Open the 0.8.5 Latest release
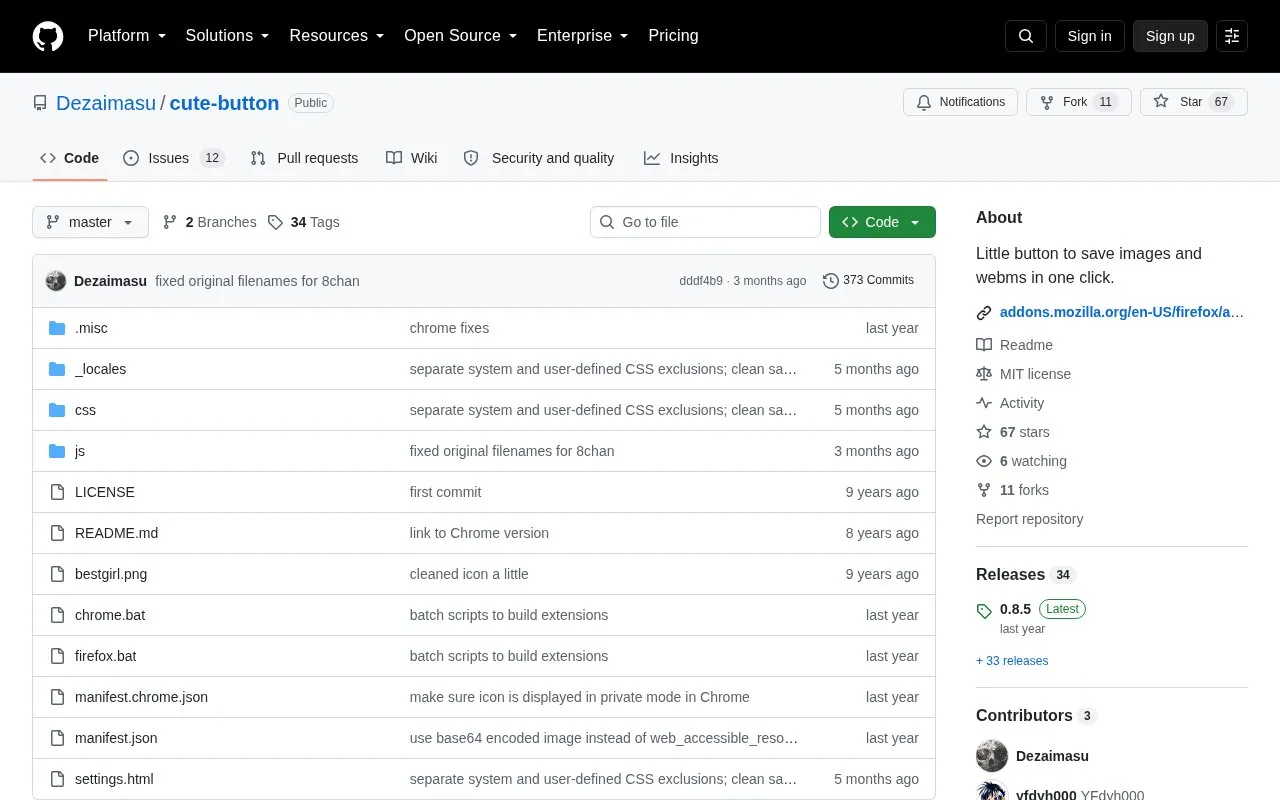 pyautogui.click(x=1031, y=618)
